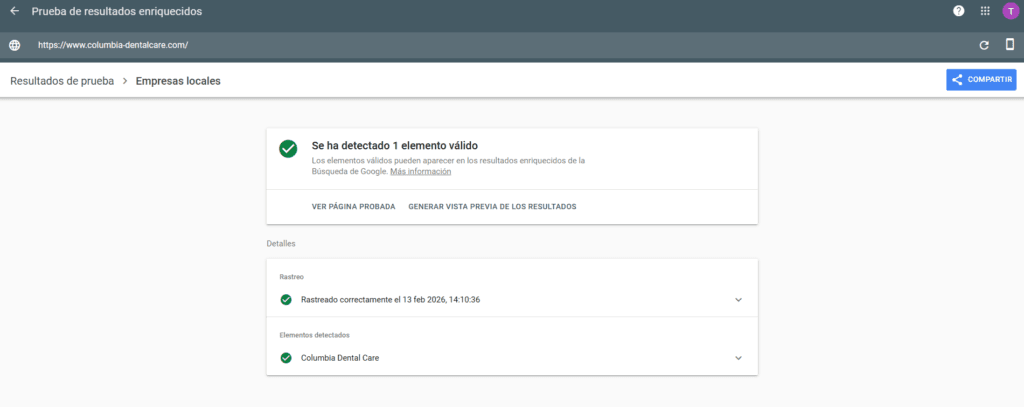The height and width of the screenshot is (407, 1024).
Task: Click the Rastreo section label
Action: pos(291,277)
